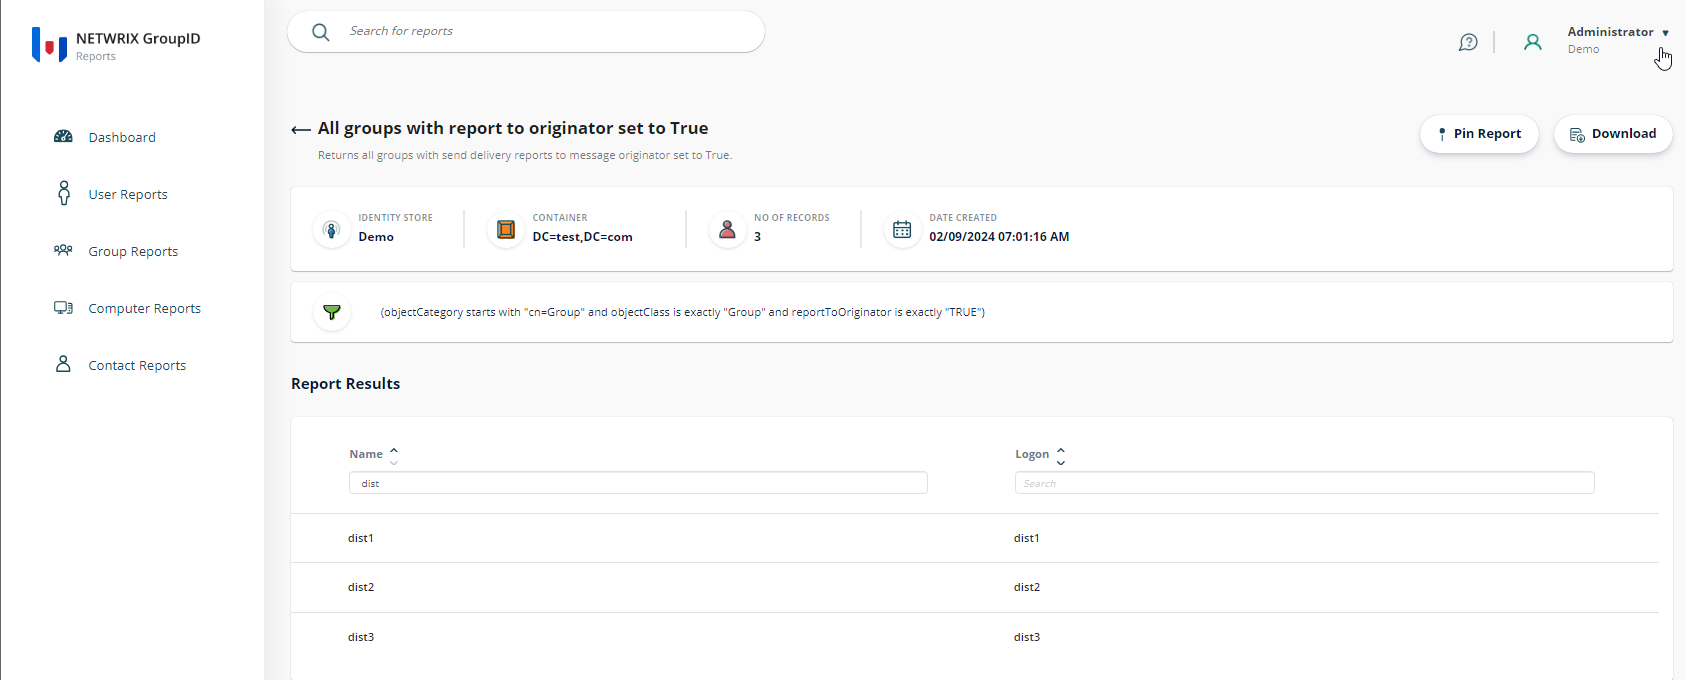The height and width of the screenshot is (680, 1686).
Task: Click the User Reports person icon
Action: [x=64, y=193]
